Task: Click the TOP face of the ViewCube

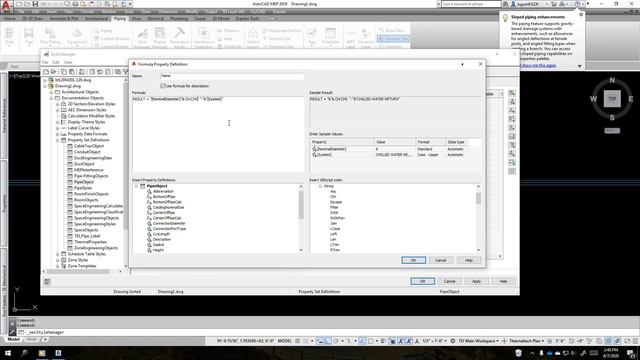Action: click(x=612, y=99)
